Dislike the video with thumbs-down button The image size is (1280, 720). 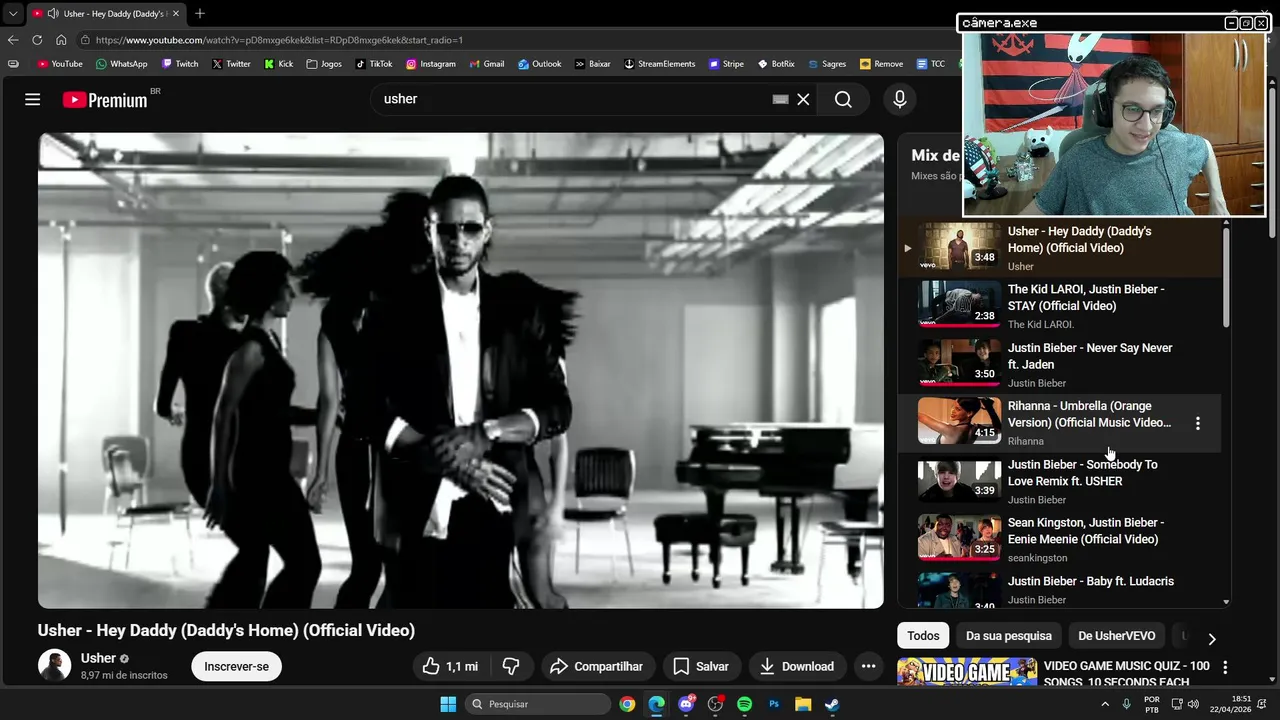511,666
